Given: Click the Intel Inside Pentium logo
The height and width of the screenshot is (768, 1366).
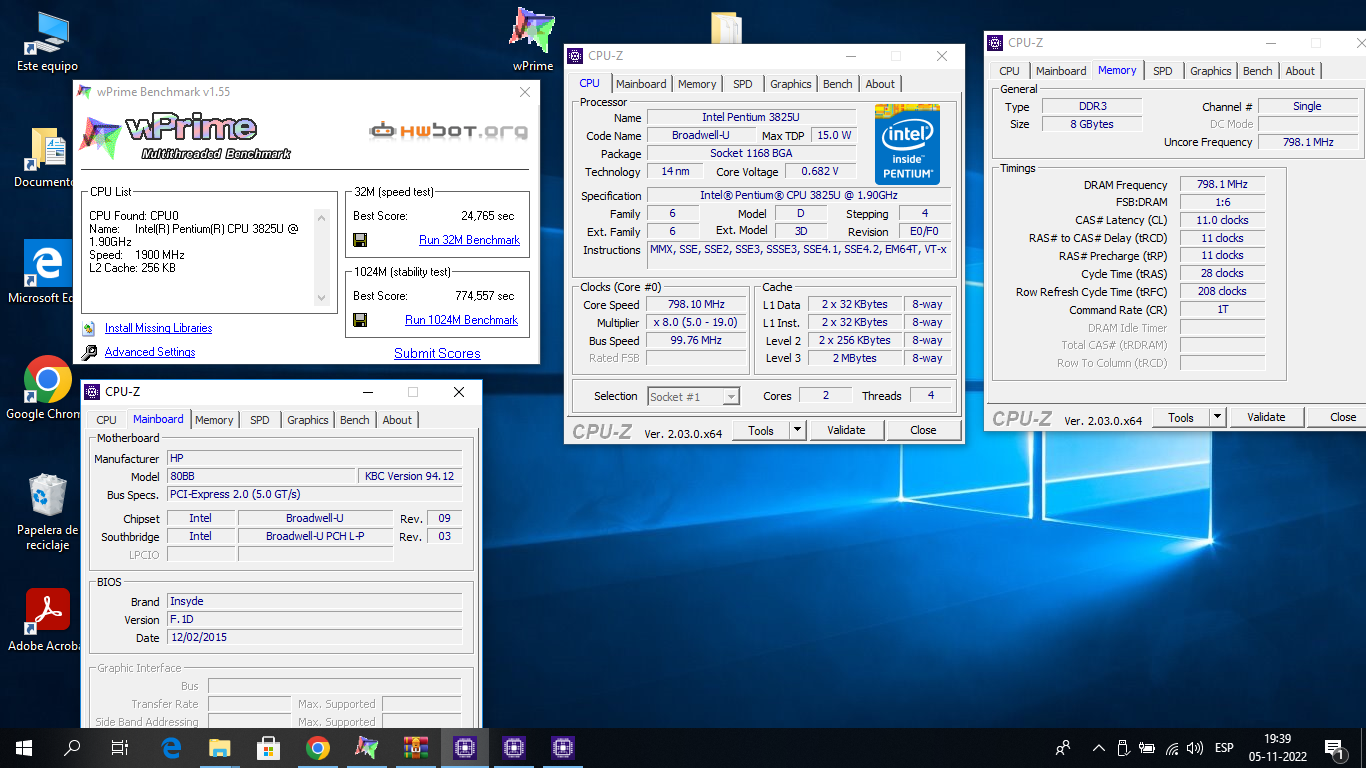Looking at the screenshot, I should [x=908, y=143].
